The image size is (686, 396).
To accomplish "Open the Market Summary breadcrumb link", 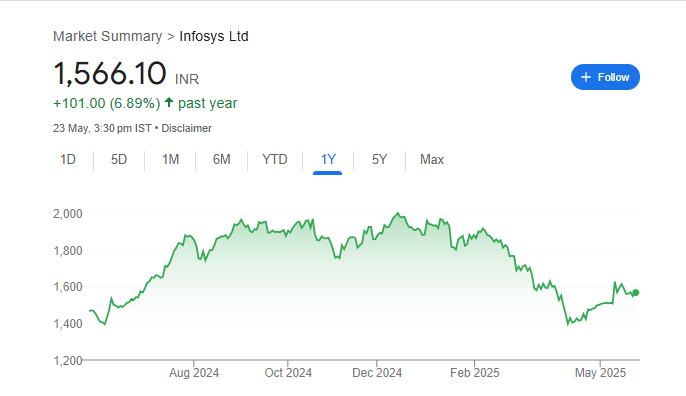I will coord(108,36).
